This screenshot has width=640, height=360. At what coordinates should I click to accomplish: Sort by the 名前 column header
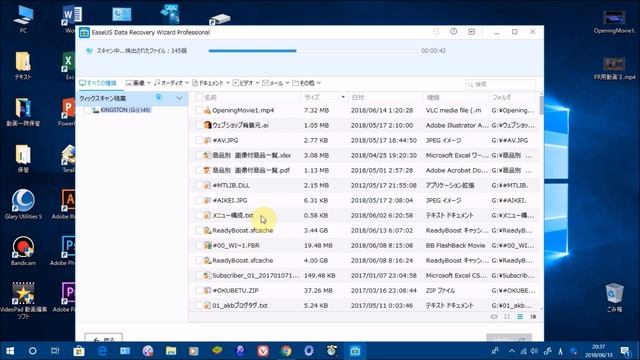pyautogui.click(x=210, y=97)
